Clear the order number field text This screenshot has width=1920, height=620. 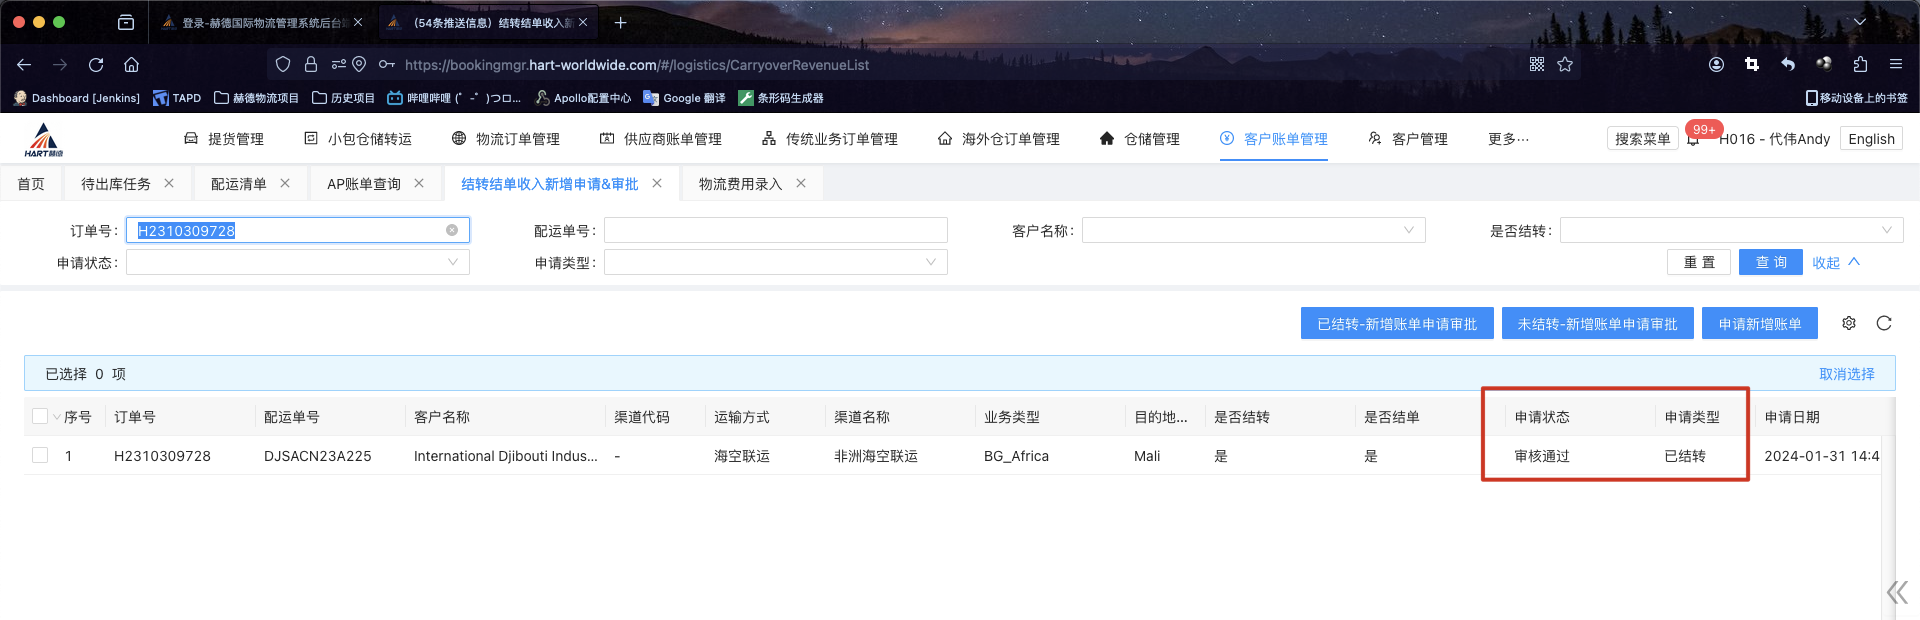click(x=452, y=230)
